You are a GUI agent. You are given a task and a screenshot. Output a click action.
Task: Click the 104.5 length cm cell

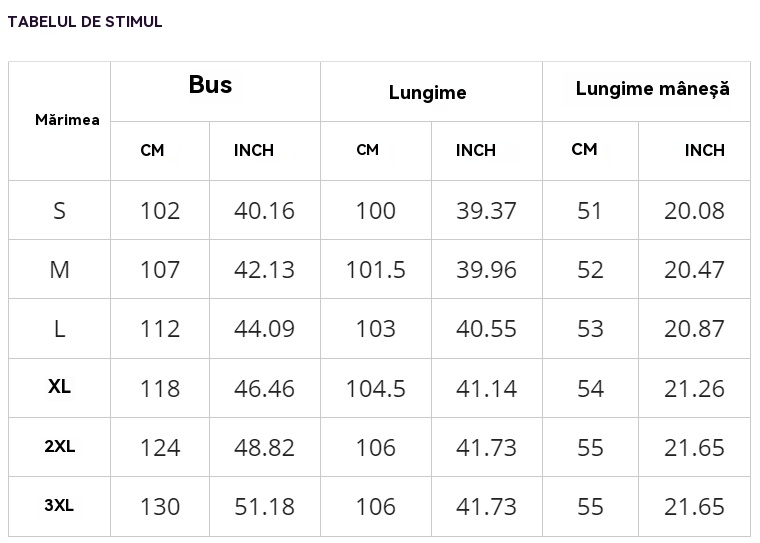(376, 388)
